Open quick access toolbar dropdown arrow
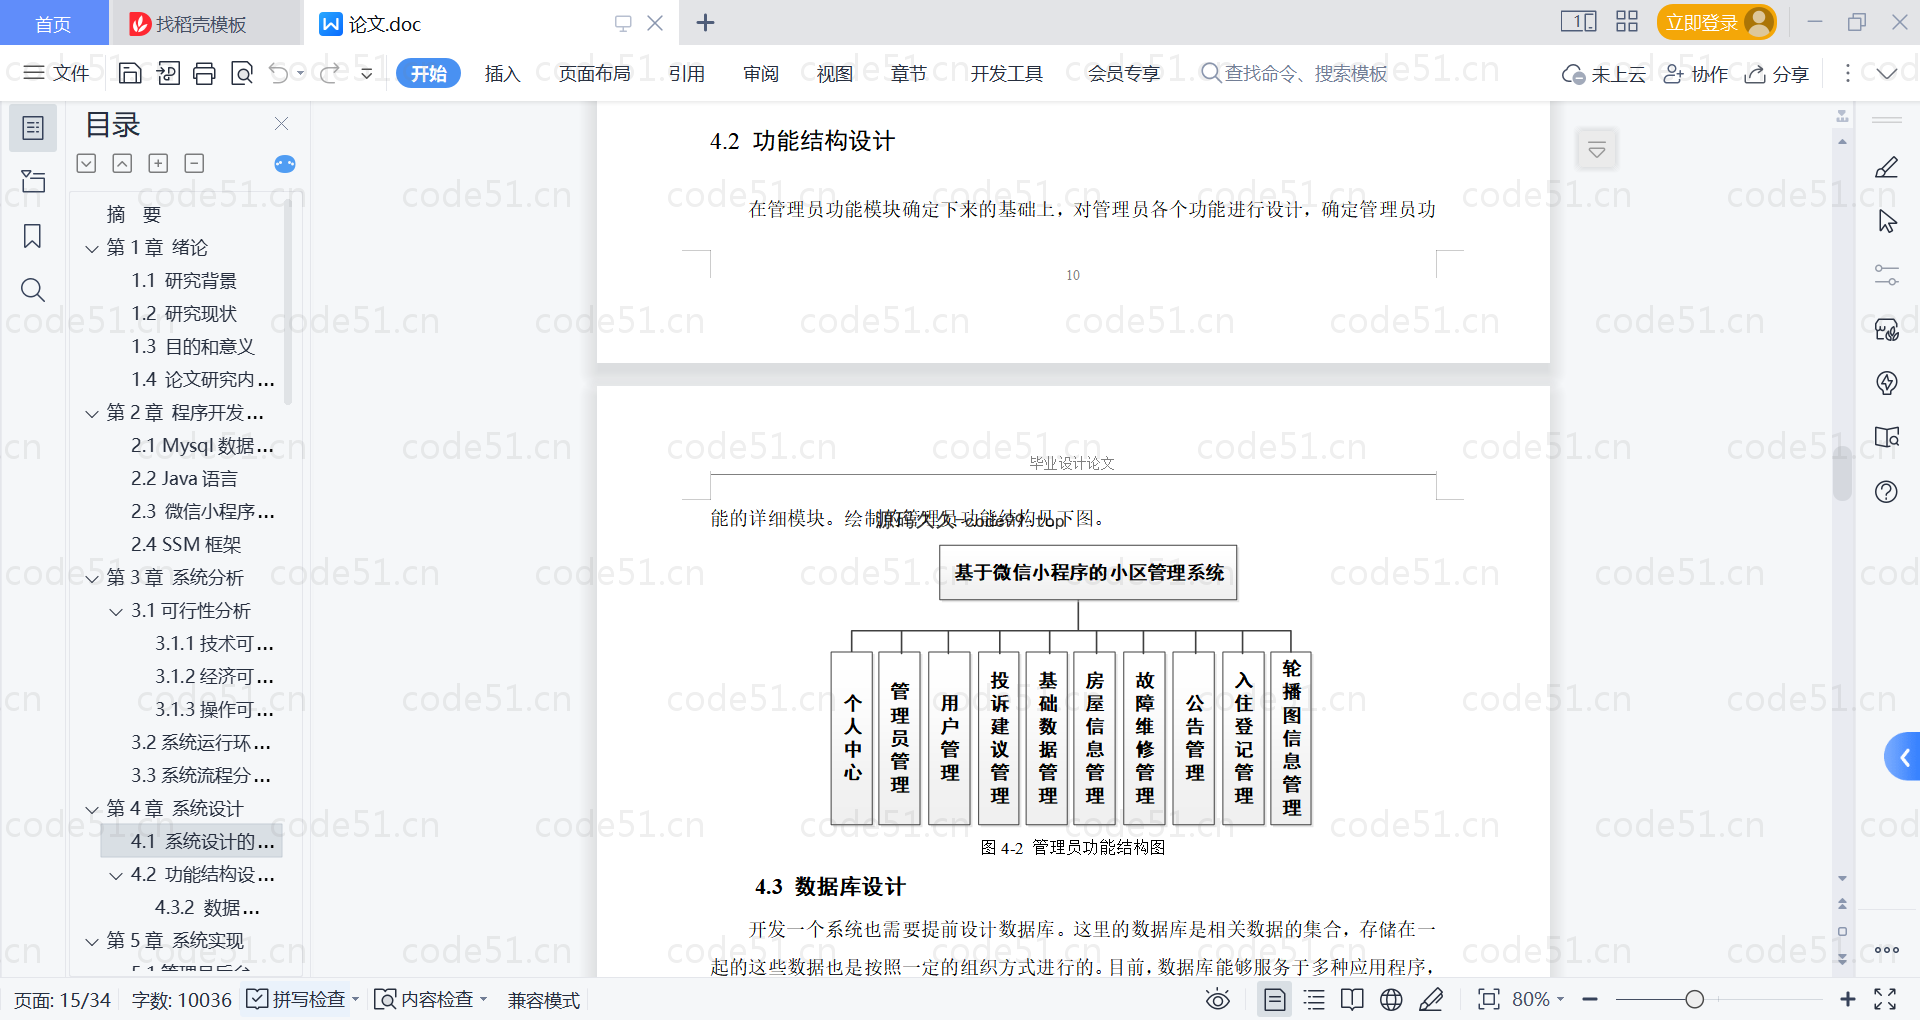This screenshot has height=1020, width=1920. [x=366, y=73]
